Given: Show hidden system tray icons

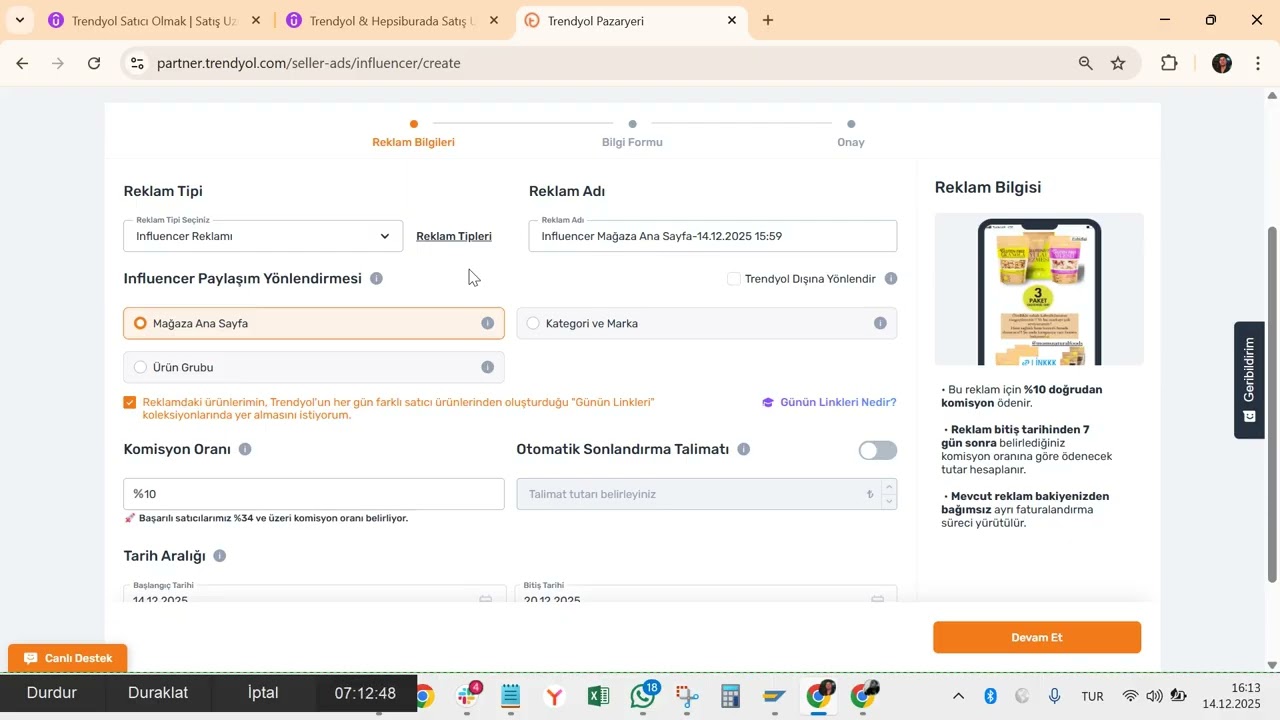Looking at the screenshot, I should 958,696.
